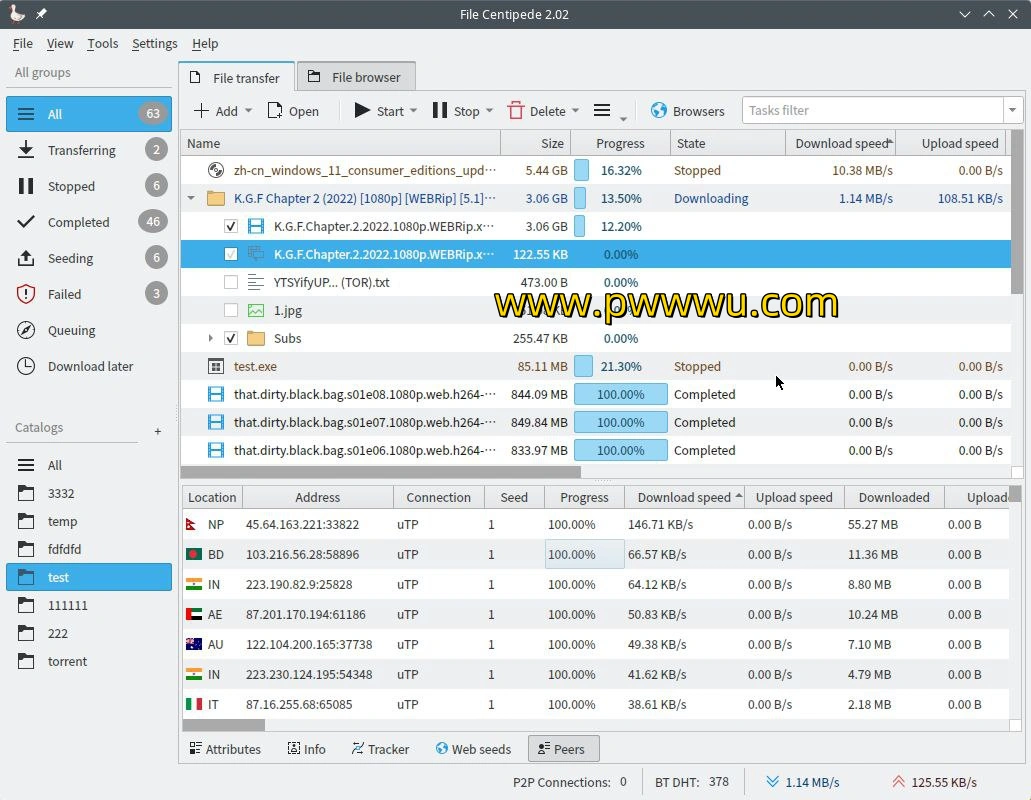Click the peers list horizontal scrollbar
1031x800 pixels.
tap(224, 724)
